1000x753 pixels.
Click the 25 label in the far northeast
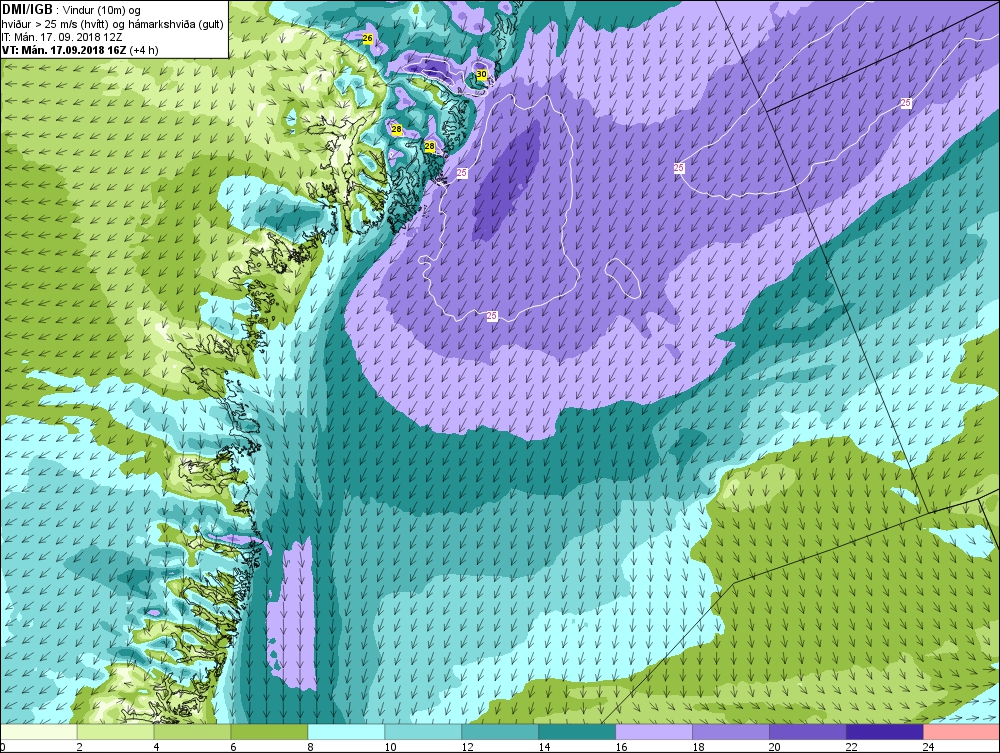pos(906,103)
